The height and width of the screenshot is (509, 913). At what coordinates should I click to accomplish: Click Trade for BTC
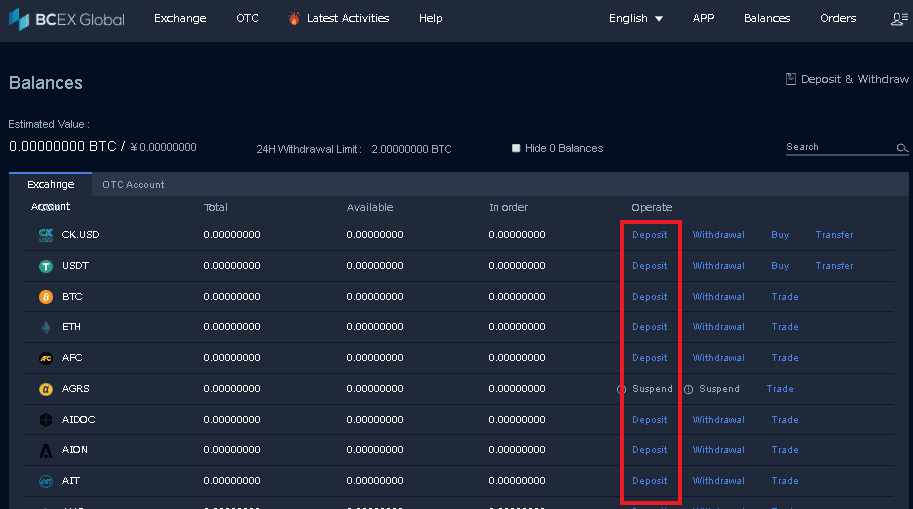pos(785,296)
